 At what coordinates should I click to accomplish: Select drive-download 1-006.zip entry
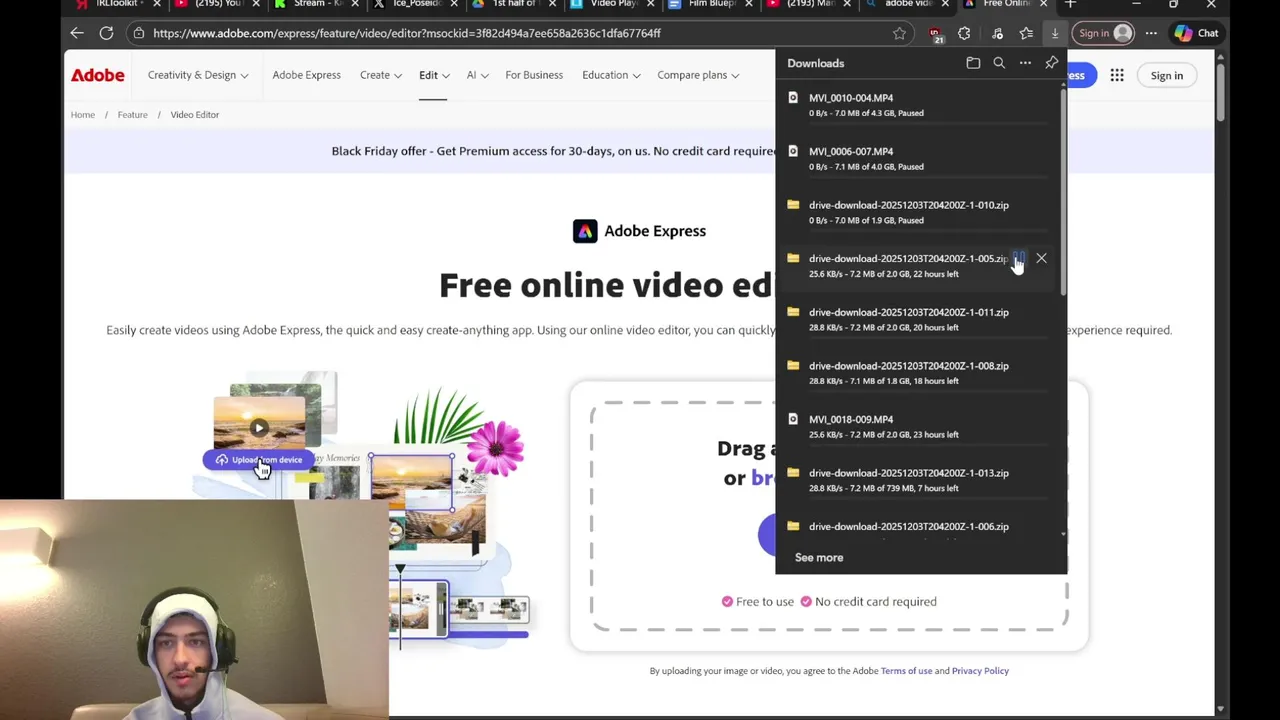point(917,528)
